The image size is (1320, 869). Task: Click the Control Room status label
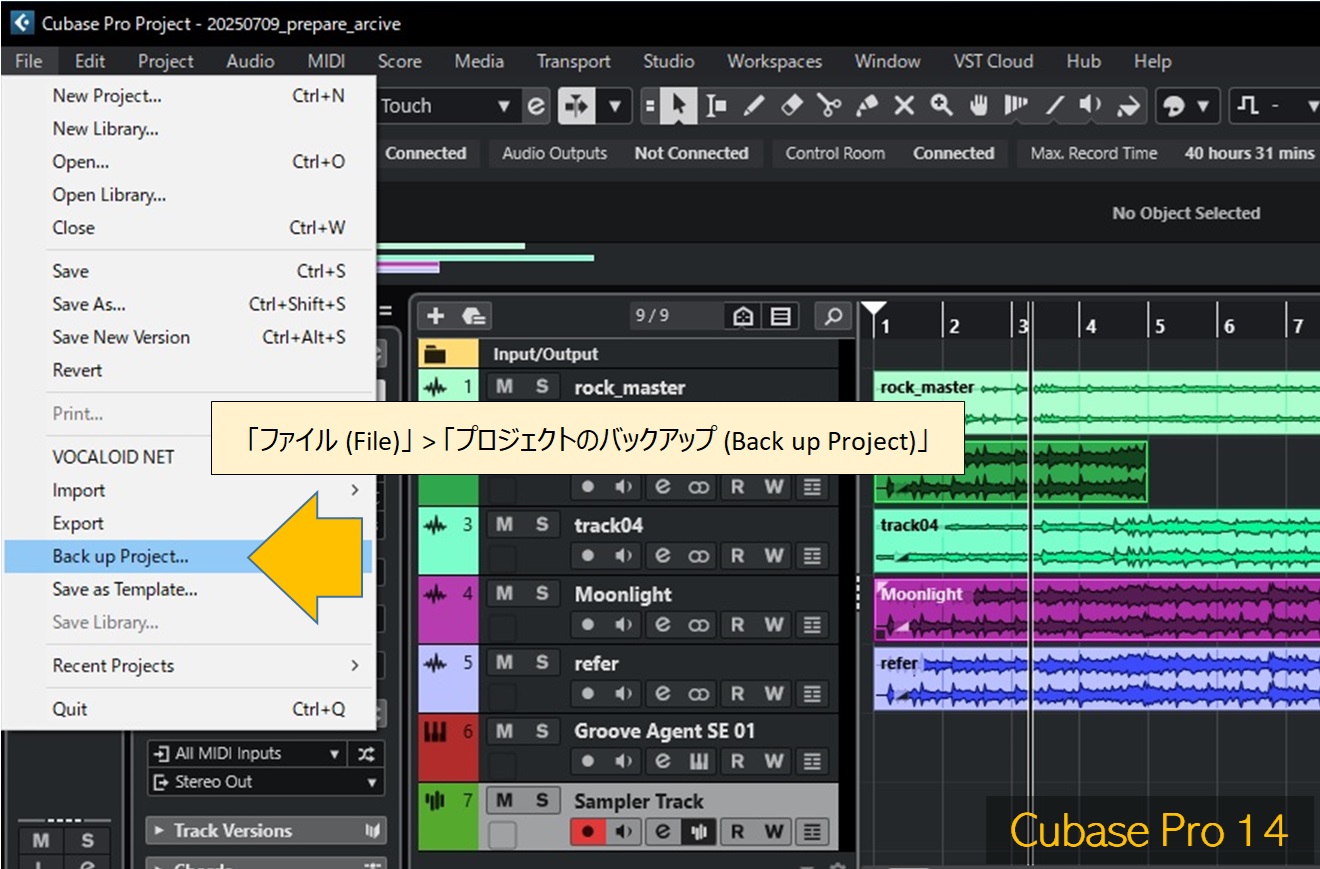[835, 153]
